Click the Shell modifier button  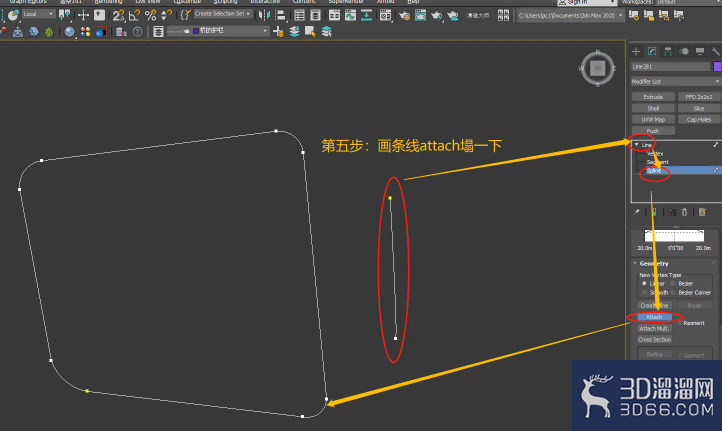[x=653, y=108]
